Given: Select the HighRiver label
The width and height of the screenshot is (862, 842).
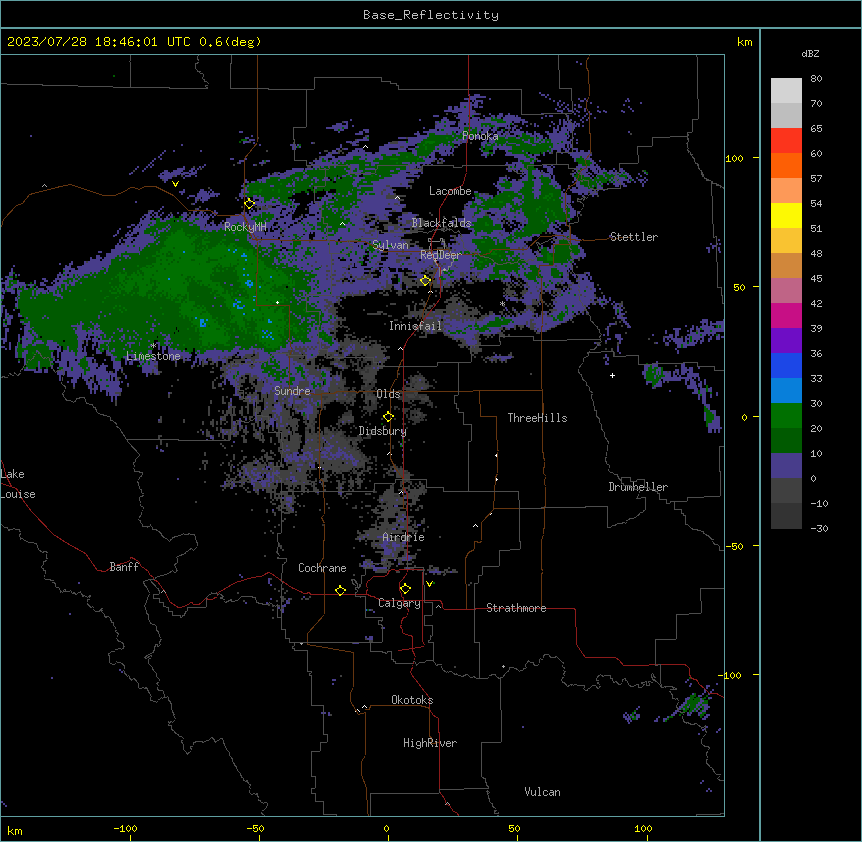Looking at the screenshot, I should tap(430, 743).
